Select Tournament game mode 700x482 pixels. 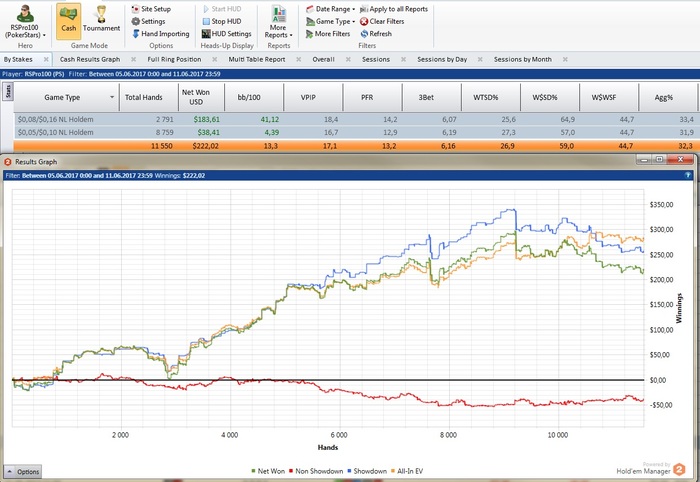coord(101,21)
